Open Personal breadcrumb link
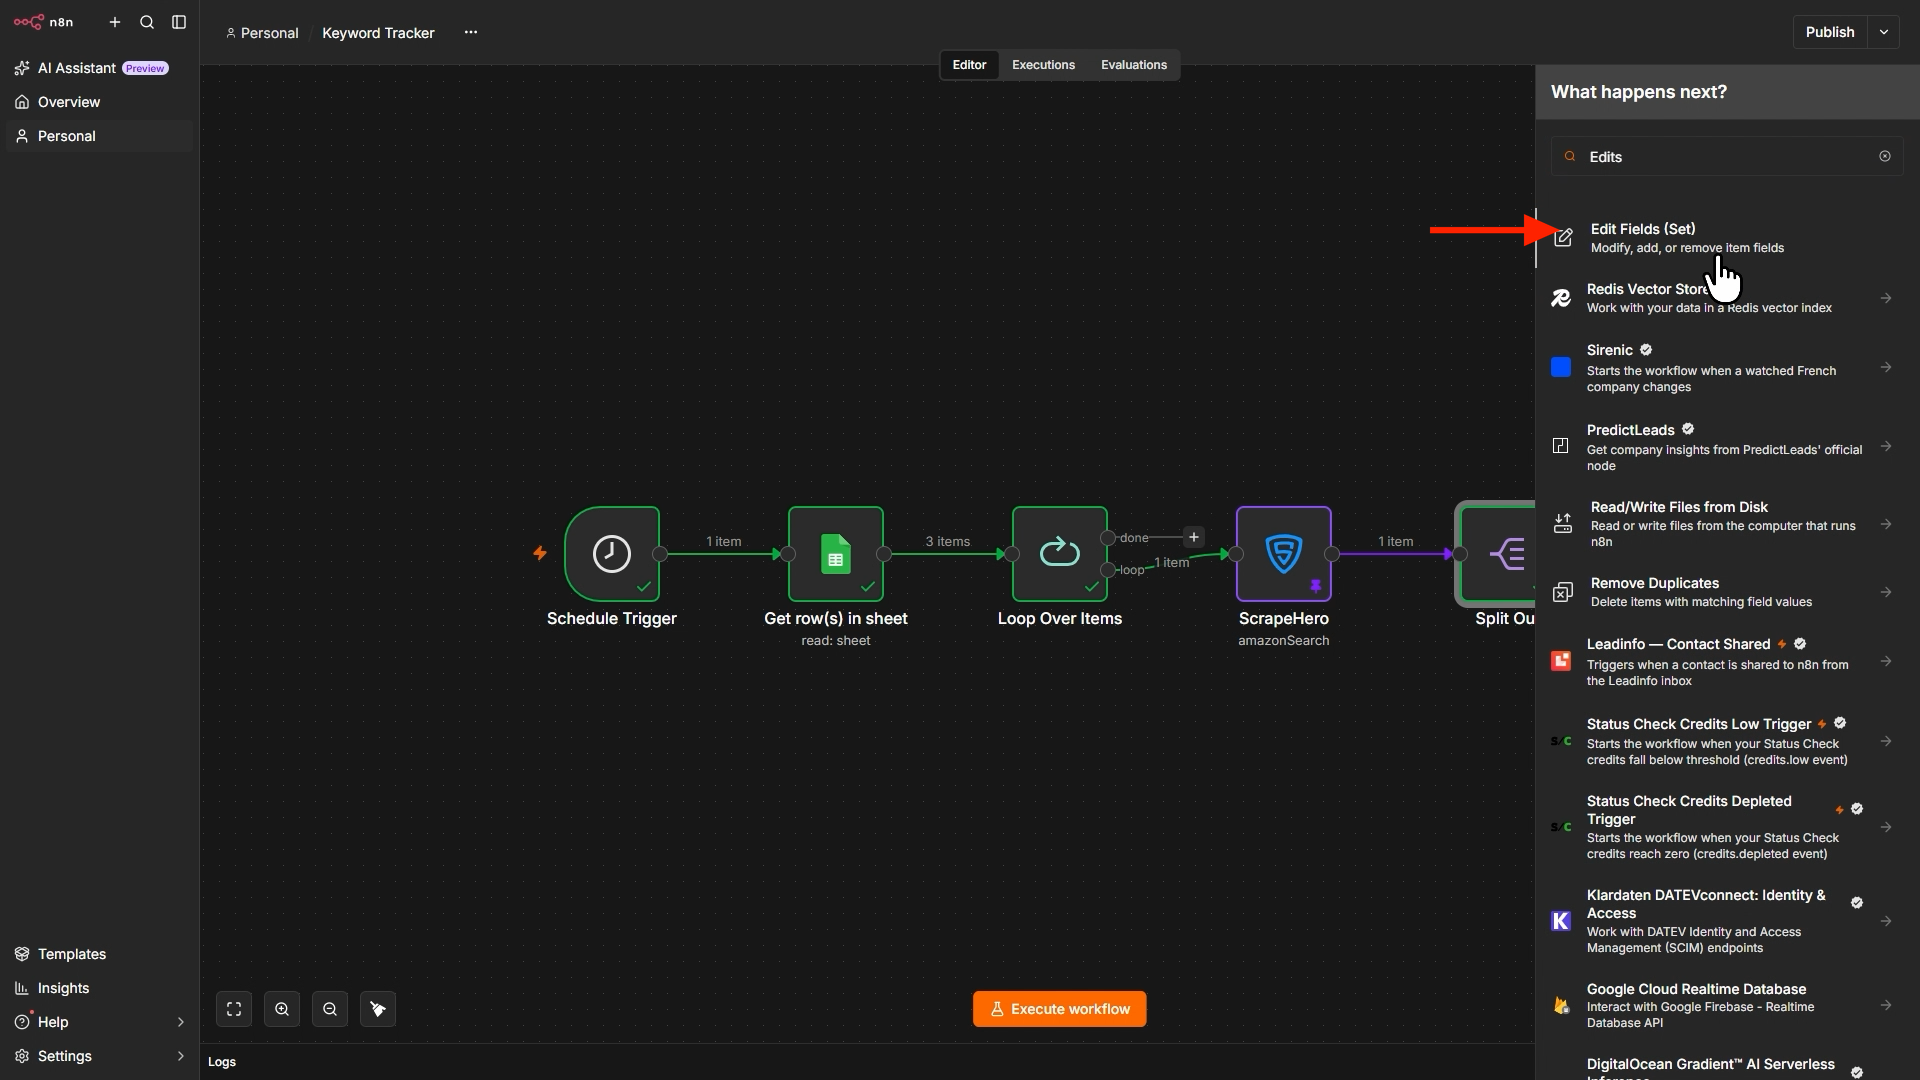 (262, 33)
